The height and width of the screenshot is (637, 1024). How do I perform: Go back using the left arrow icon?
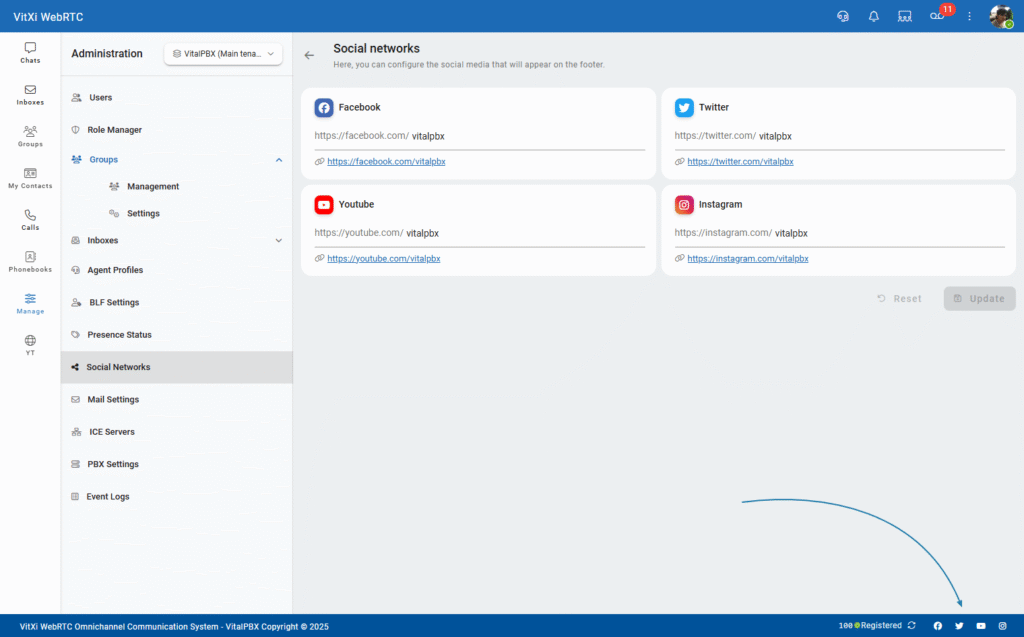coord(309,56)
